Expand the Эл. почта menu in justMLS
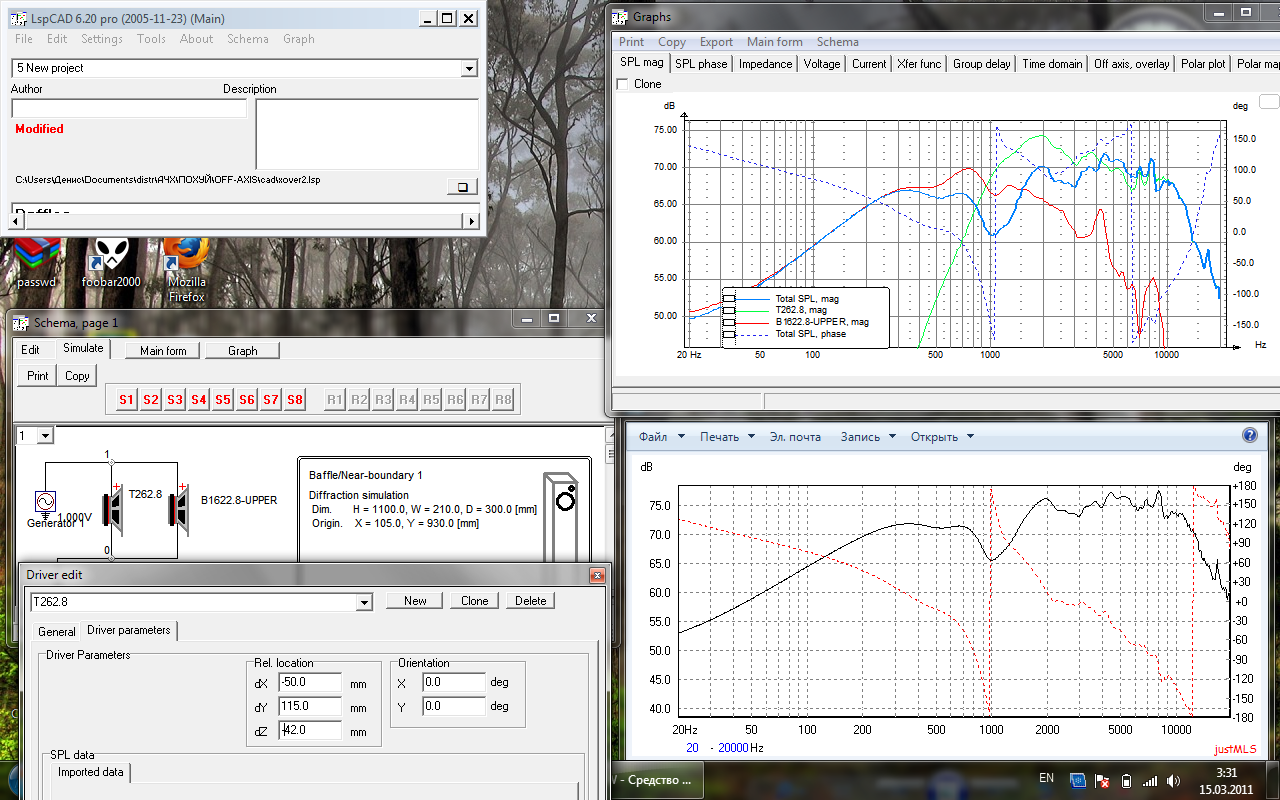 click(796, 436)
